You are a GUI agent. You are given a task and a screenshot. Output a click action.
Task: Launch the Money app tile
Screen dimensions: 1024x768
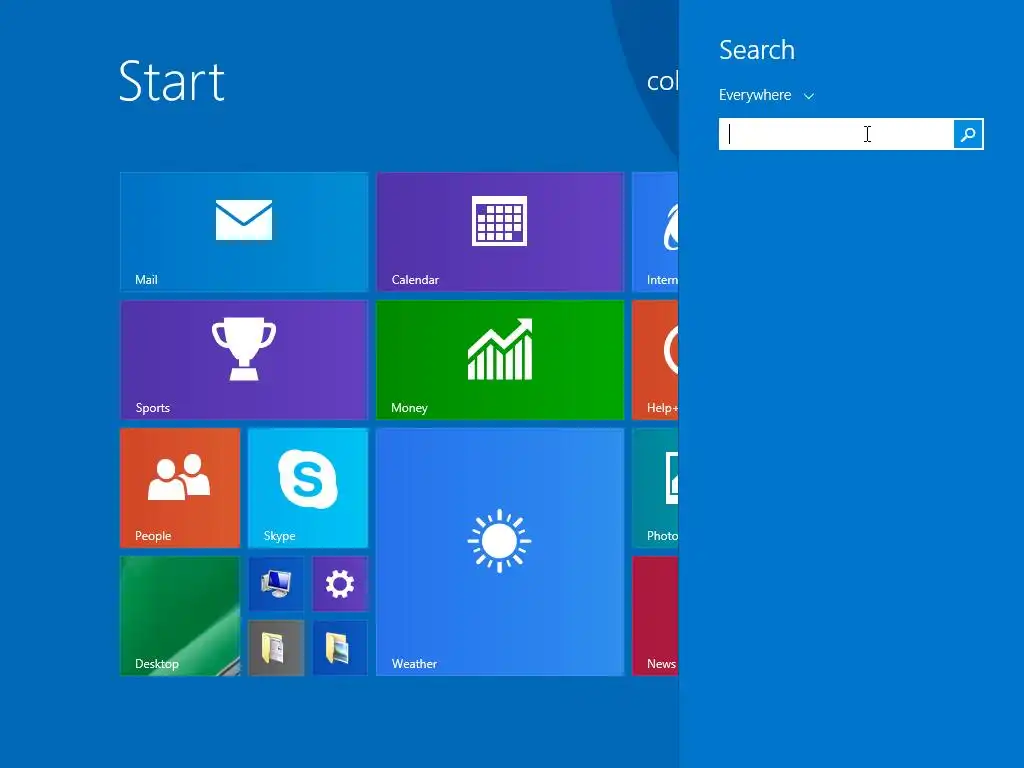tap(500, 360)
